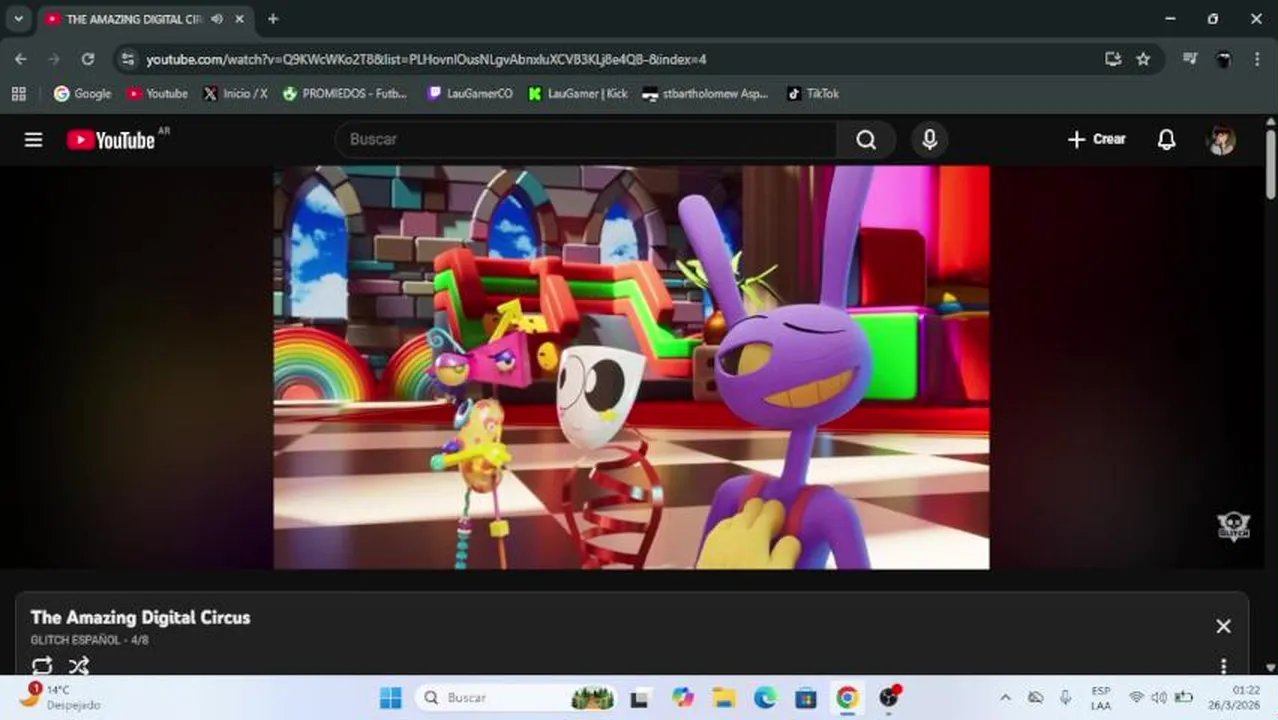Open the Inicio / X bookmark
Viewport: 1278px width, 720px height.
point(235,94)
